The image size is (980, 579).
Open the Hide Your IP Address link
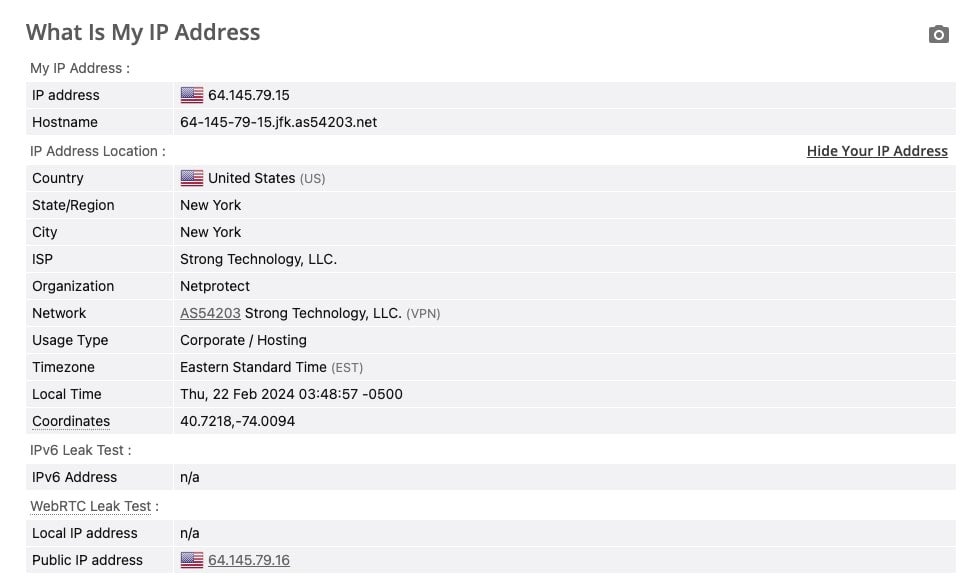click(x=877, y=151)
